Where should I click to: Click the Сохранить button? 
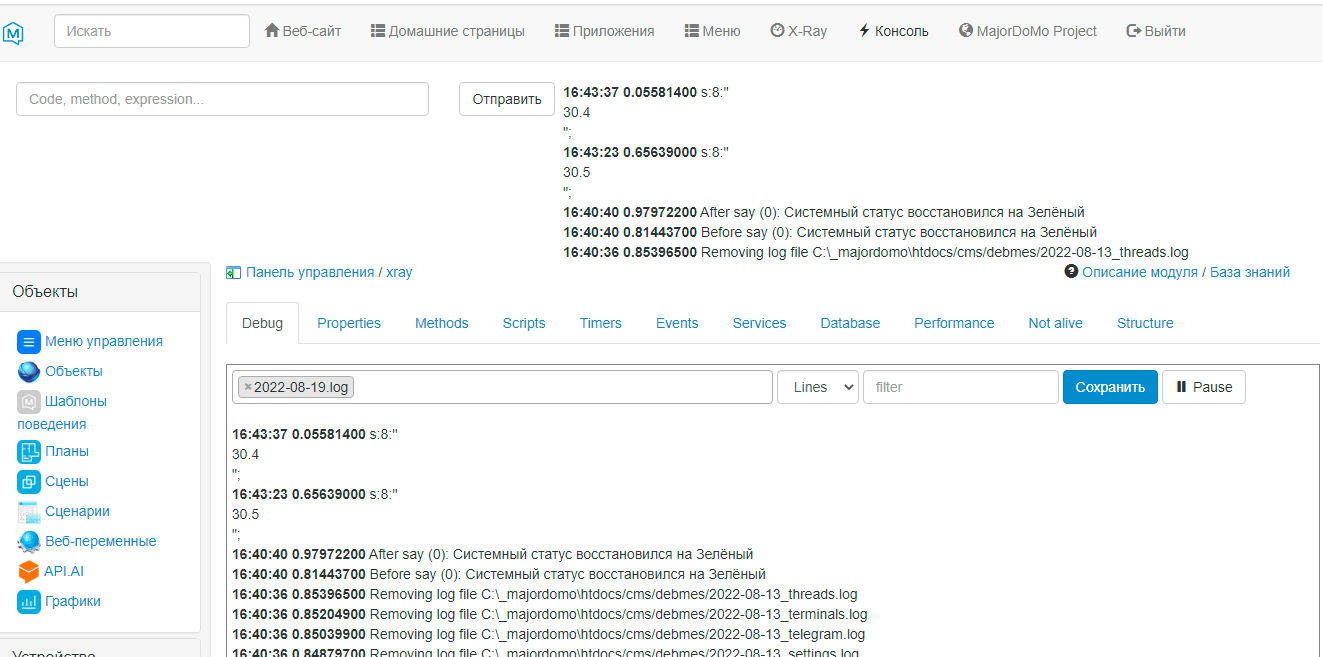[1110, 387]
